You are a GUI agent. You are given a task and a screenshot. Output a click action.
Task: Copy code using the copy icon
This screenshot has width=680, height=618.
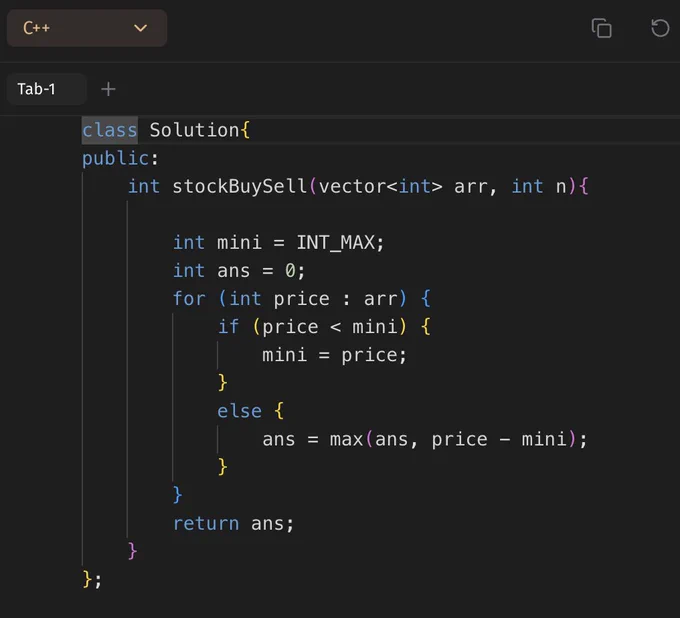[x=602, y=28]
